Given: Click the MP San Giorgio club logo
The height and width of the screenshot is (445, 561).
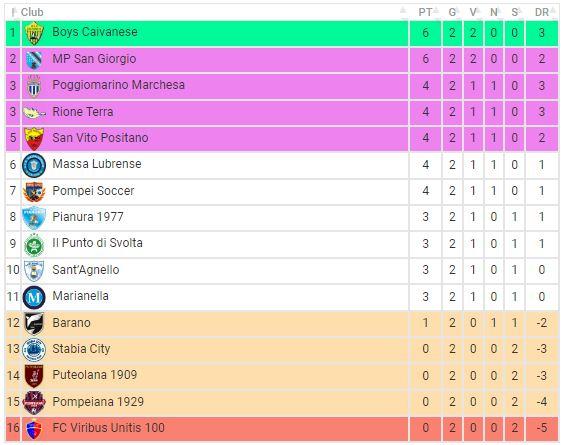Looking at the screenshot, I should (34, 60).
